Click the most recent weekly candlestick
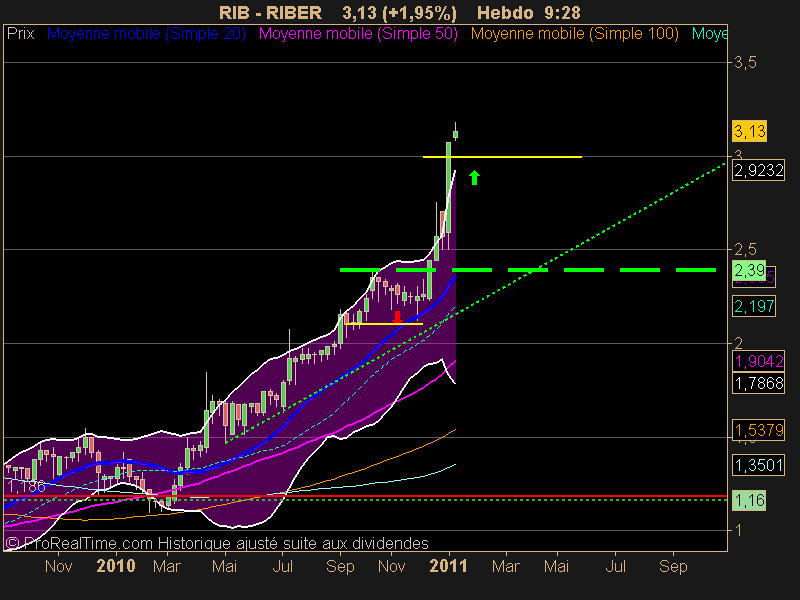The width and height of the screenshot is (800, 600). pos(455,134)
